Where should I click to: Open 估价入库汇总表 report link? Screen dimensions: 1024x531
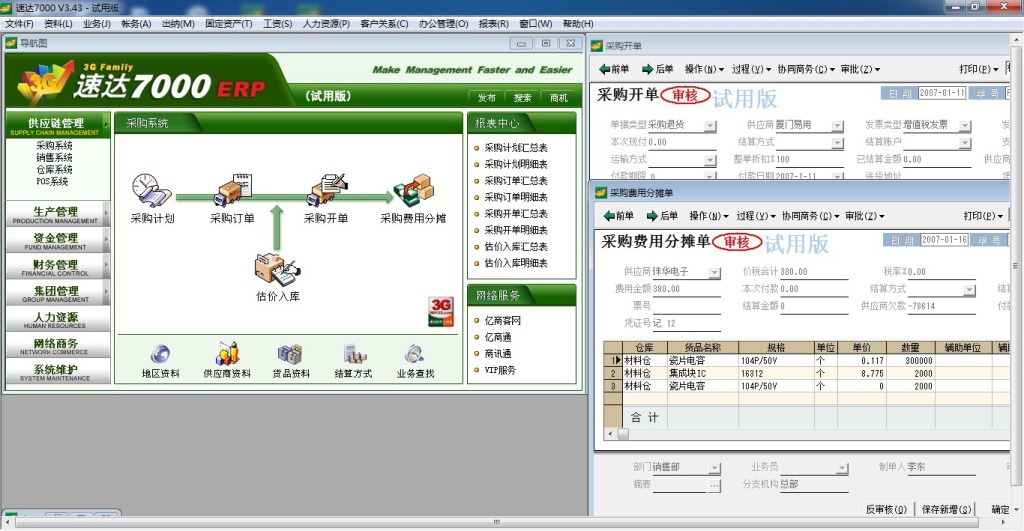pyautogui.click(x=515, y=246)
